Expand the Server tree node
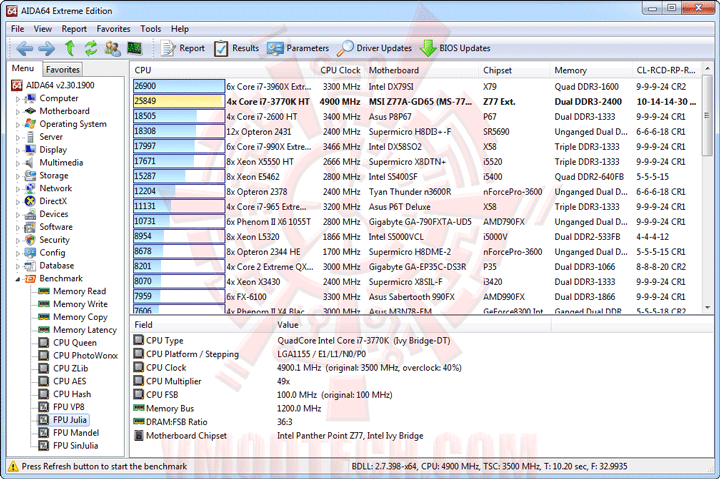 [x=17, y=137]
